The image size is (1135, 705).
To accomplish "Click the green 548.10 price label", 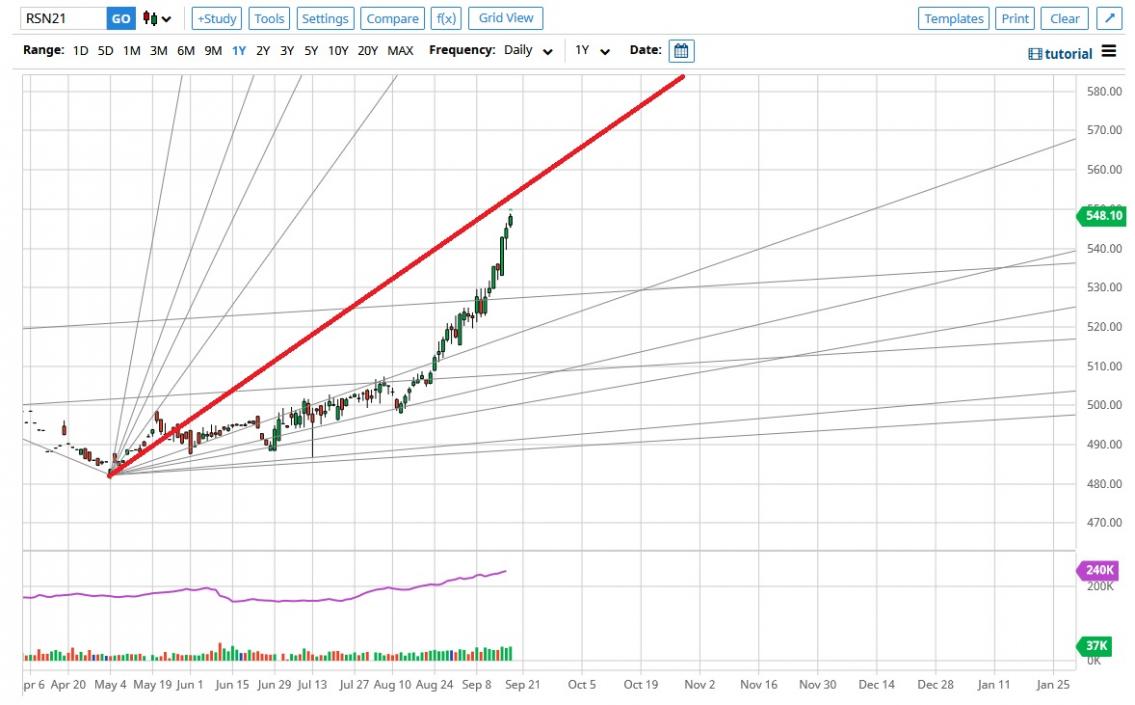I will click(1102, 216).
